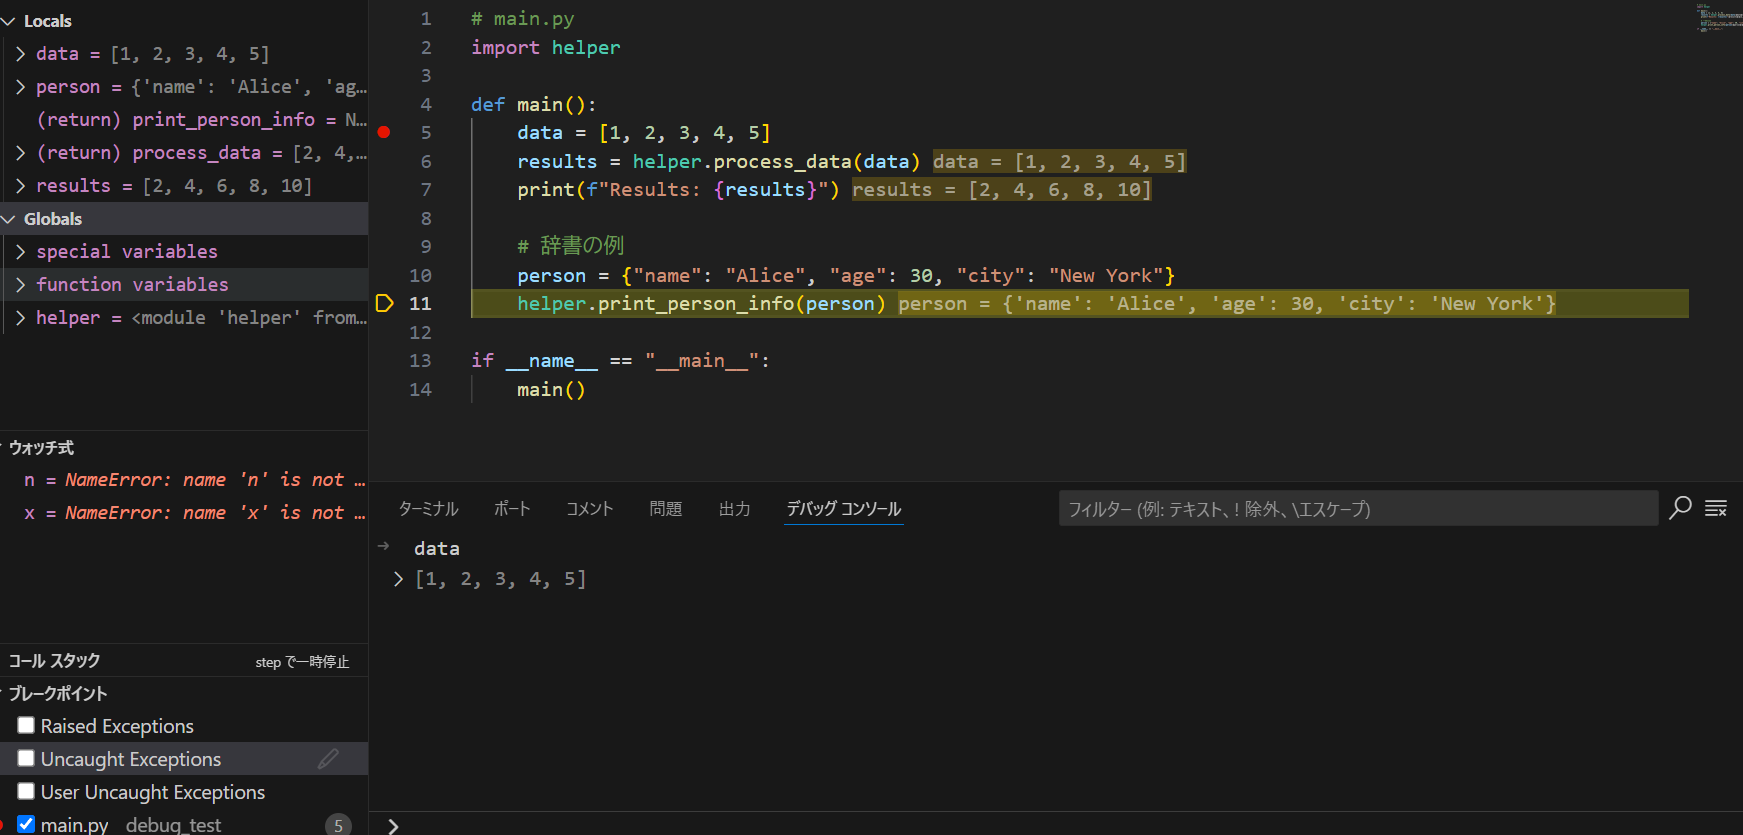1743x835 pixels.
Task: Select the デバッグ コンソール tab
Action: tap(843, 508)
